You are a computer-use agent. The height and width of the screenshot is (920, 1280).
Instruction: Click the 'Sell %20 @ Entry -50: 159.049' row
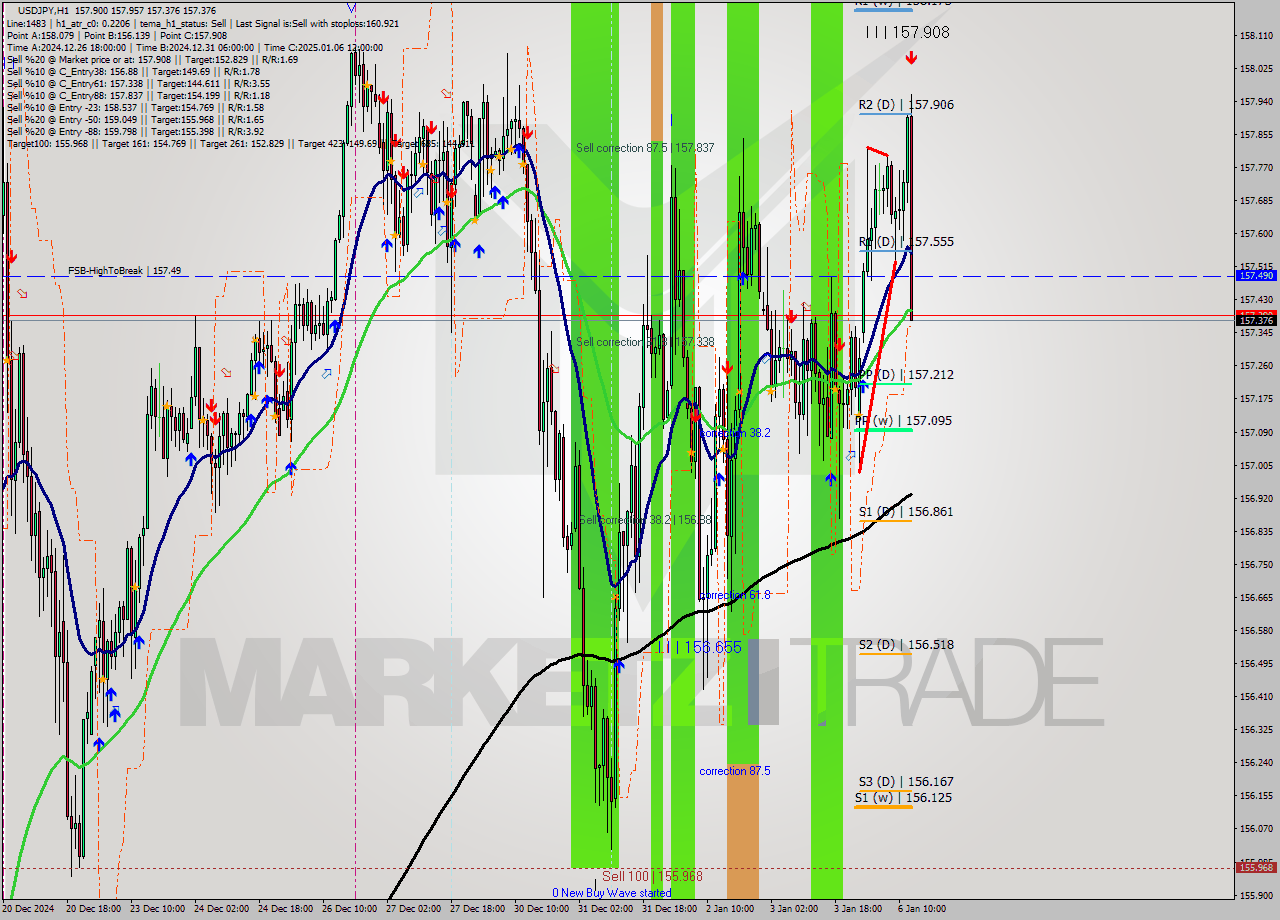135,119
